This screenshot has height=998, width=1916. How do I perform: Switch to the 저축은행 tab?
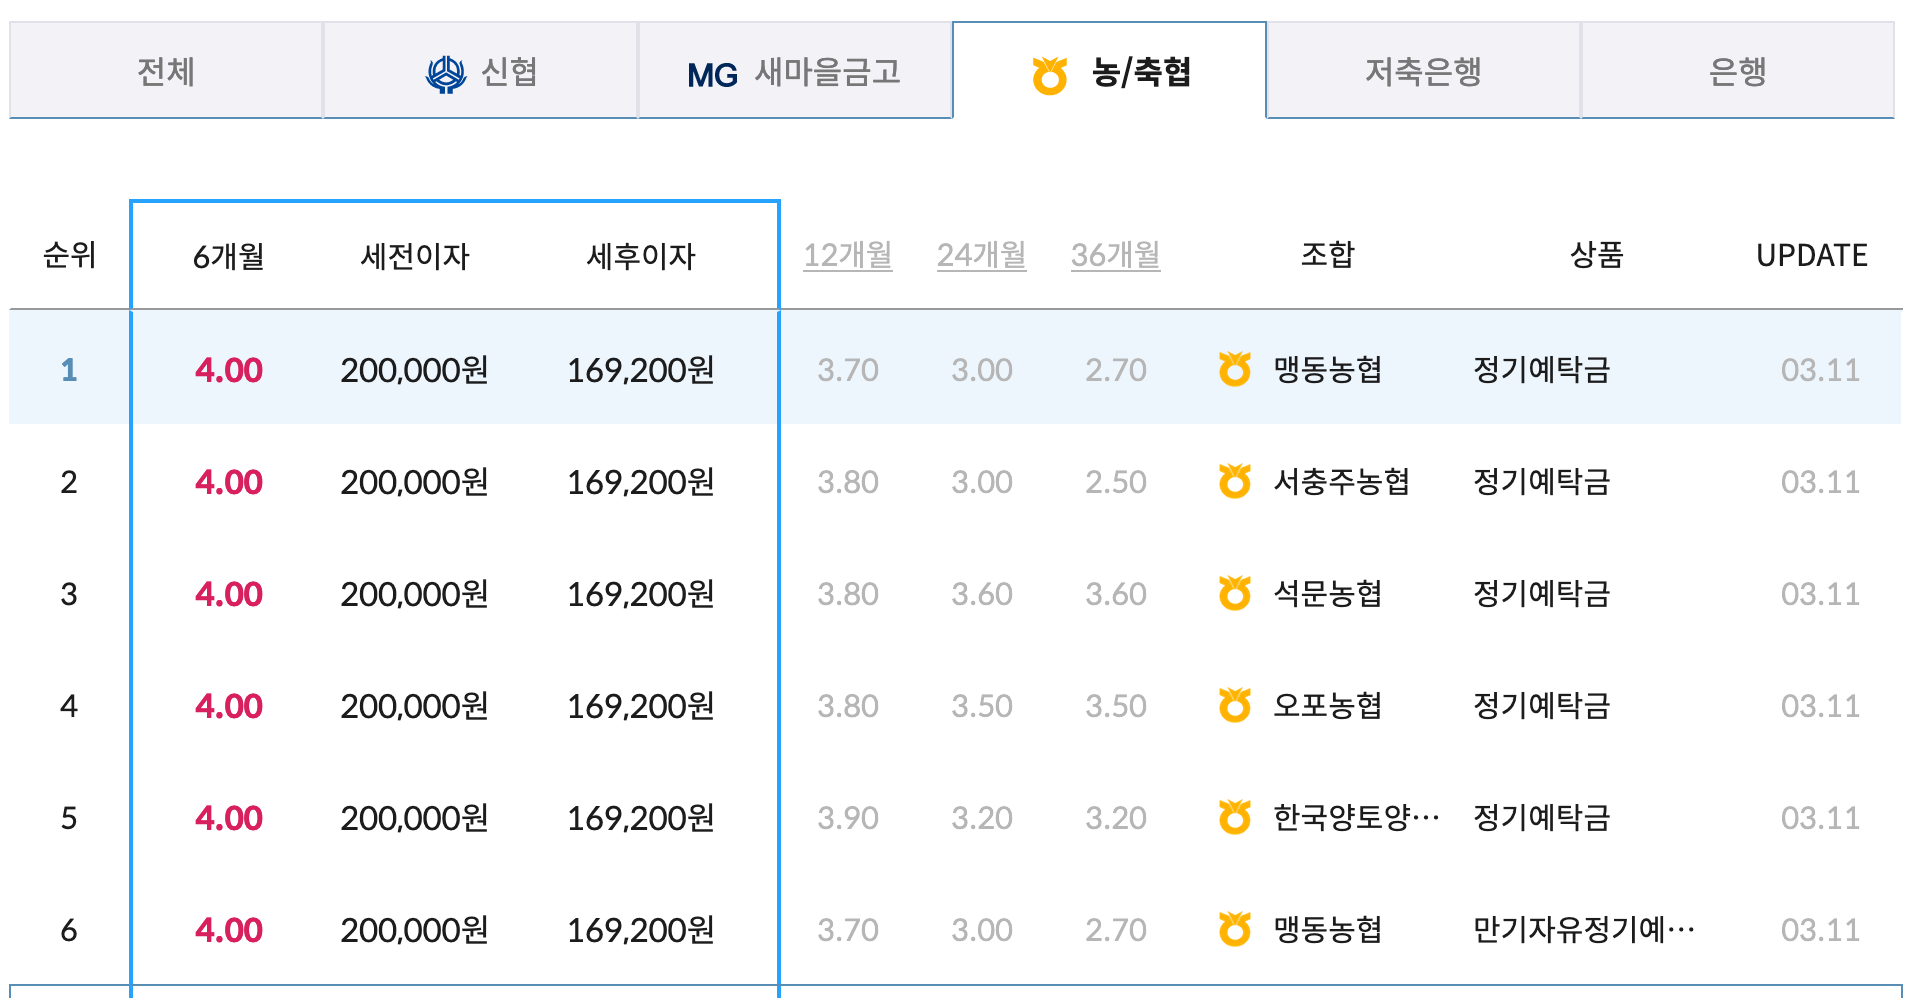coord(1423,72)
